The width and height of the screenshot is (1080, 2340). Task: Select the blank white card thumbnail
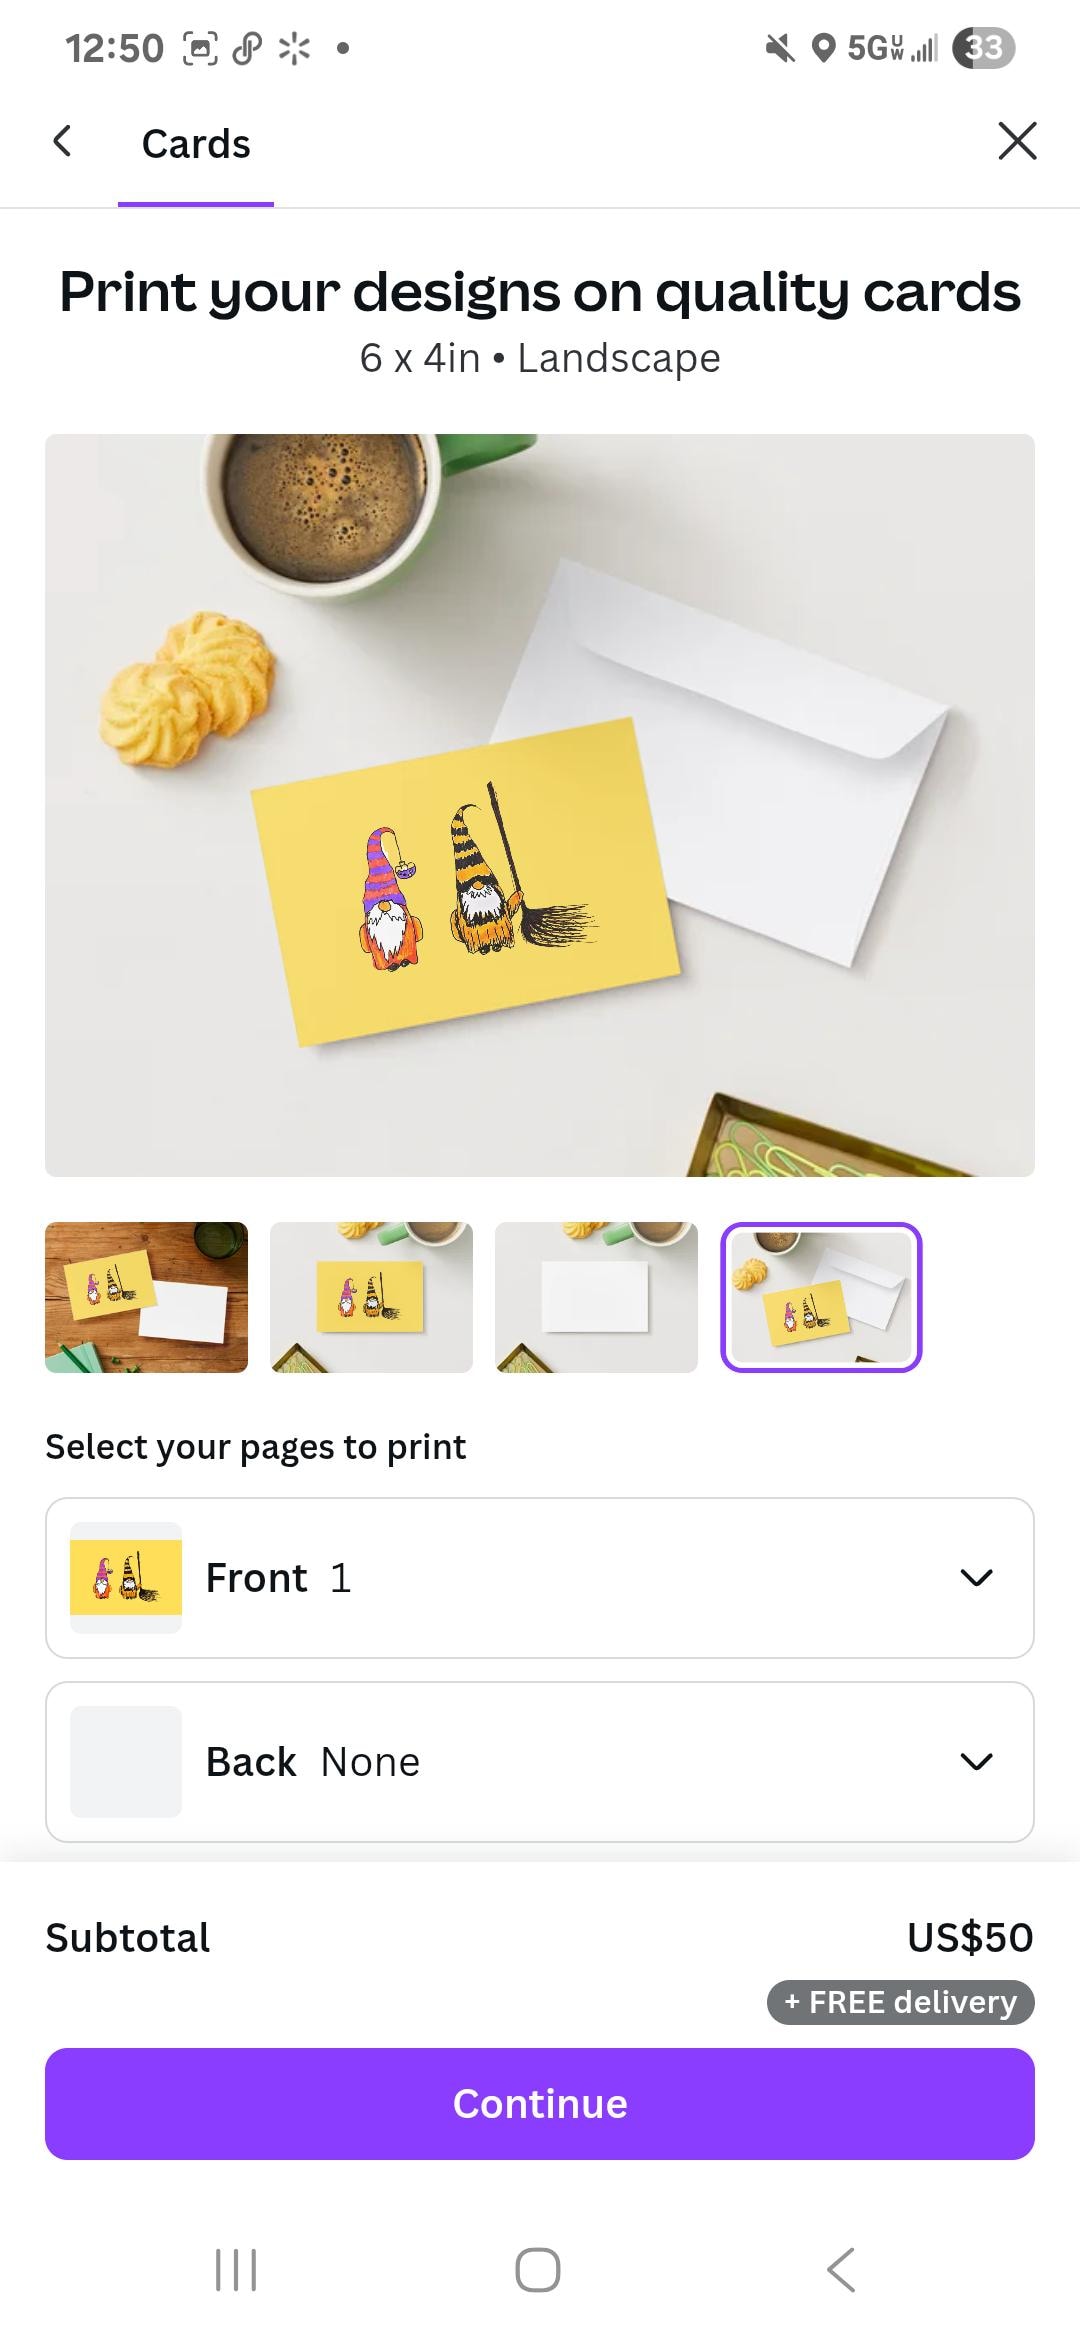coord(596,1297)
